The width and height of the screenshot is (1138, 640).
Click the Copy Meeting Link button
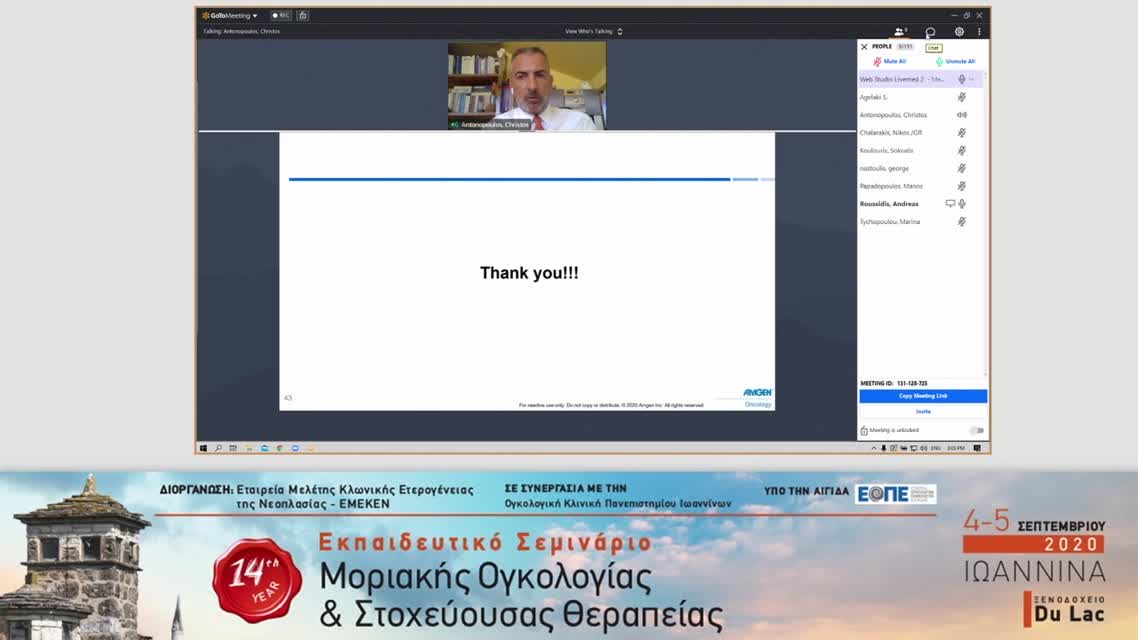[x=922, y=396]
